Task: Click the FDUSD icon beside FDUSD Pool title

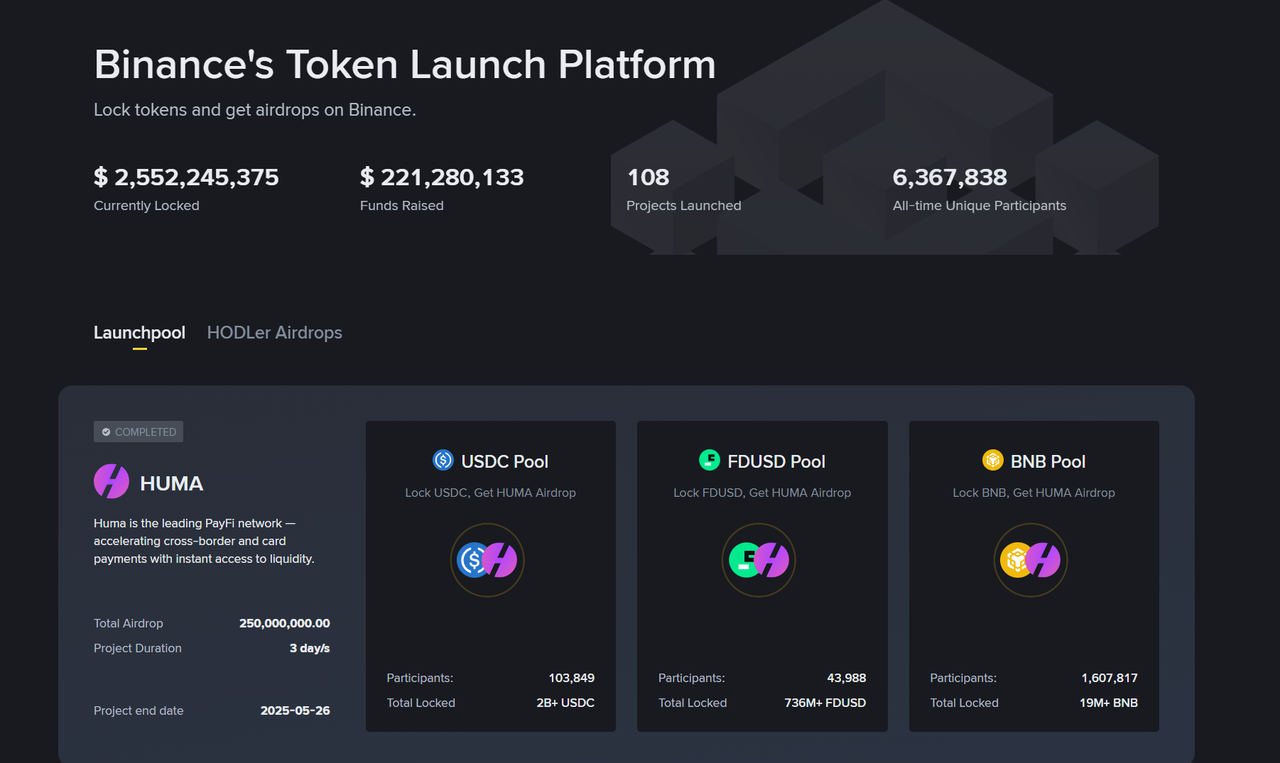Action: coord(709,460)
